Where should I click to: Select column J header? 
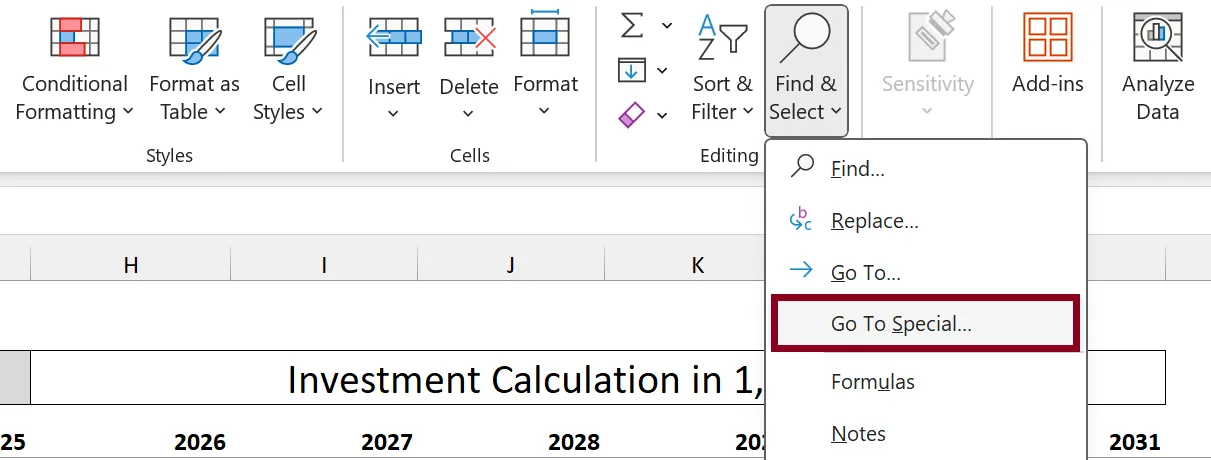(510, 264)
